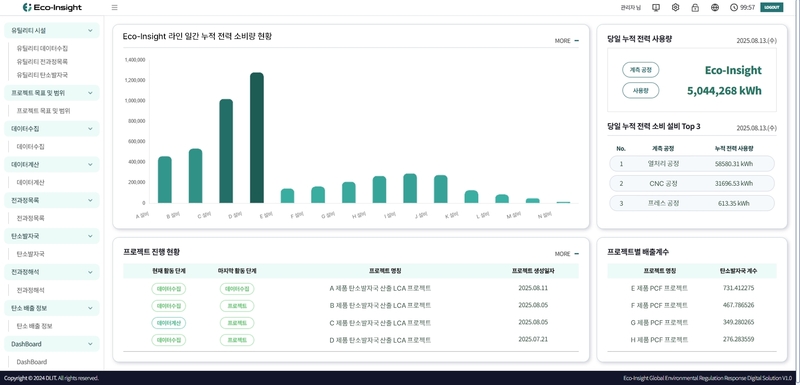The height and width of the screenshot is (385, 800).
Task: Click the tallest D 설비 bar
Action: click(257, 138)
